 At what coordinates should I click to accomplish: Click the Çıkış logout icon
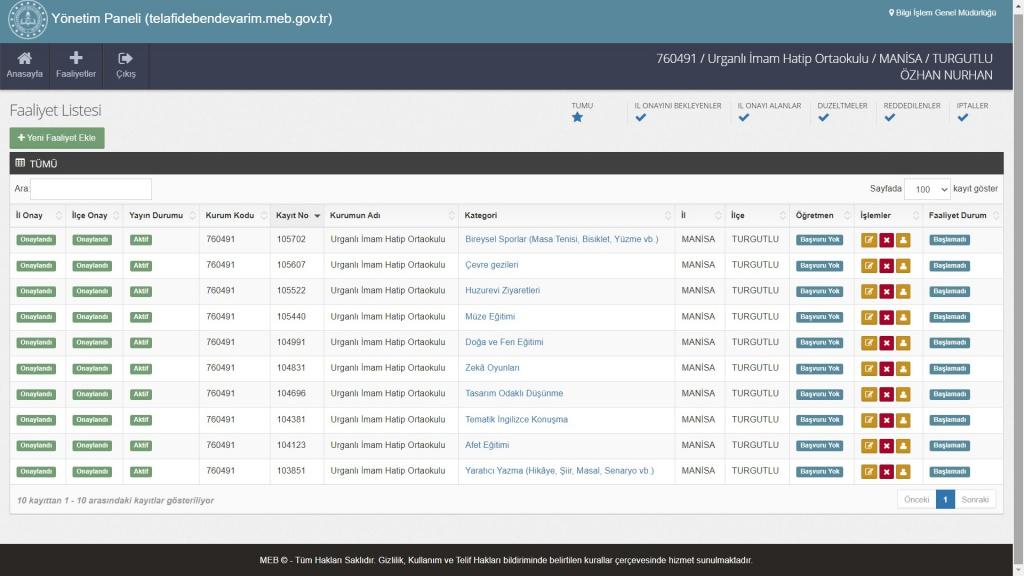126,65
